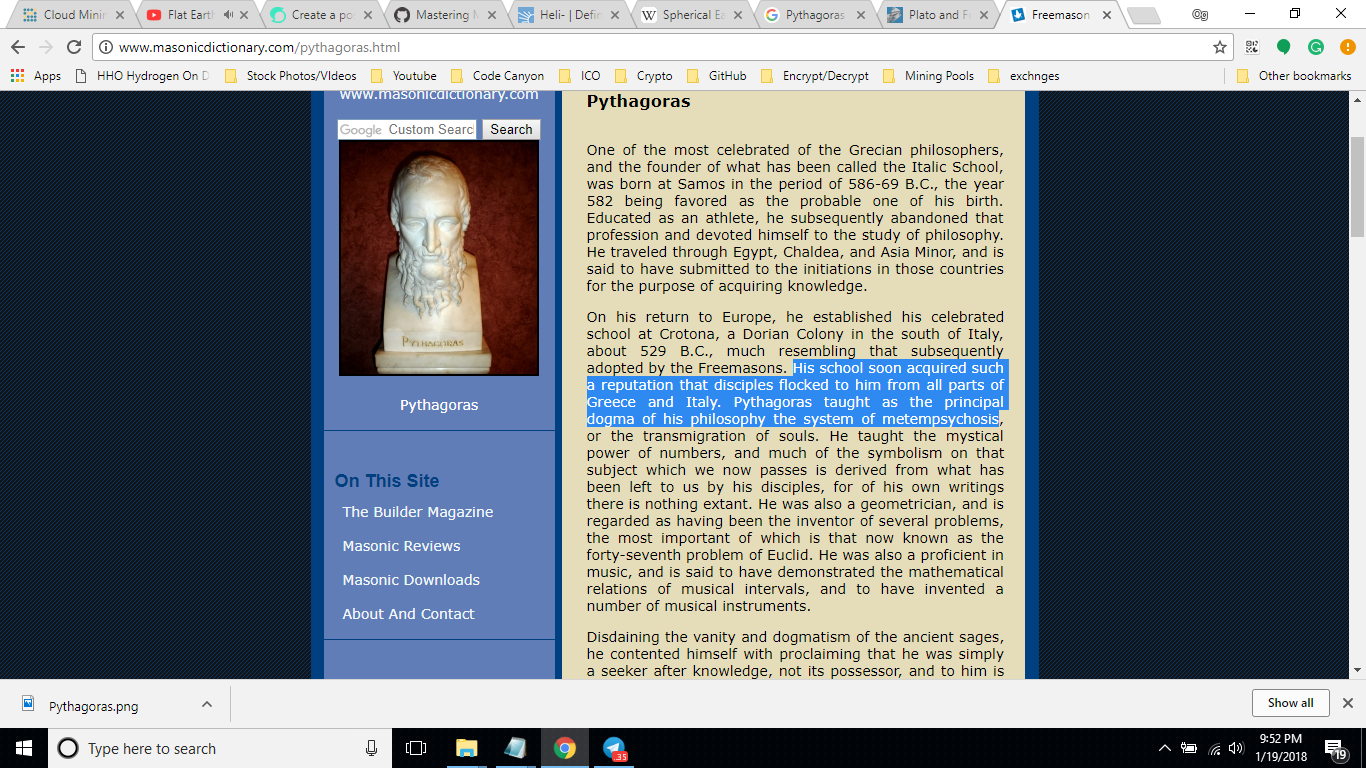
Task: Bookmark this page using the star icon
Action: (x=1217, y=46)
